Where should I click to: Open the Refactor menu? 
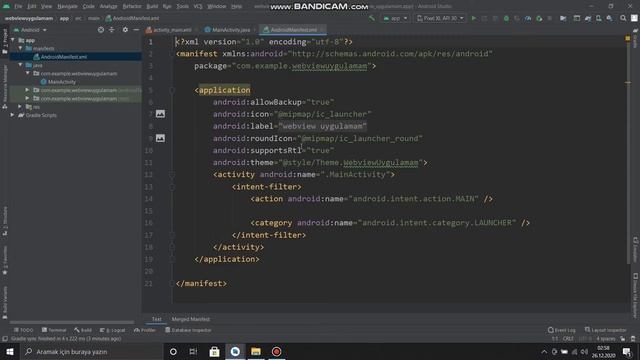132,6
